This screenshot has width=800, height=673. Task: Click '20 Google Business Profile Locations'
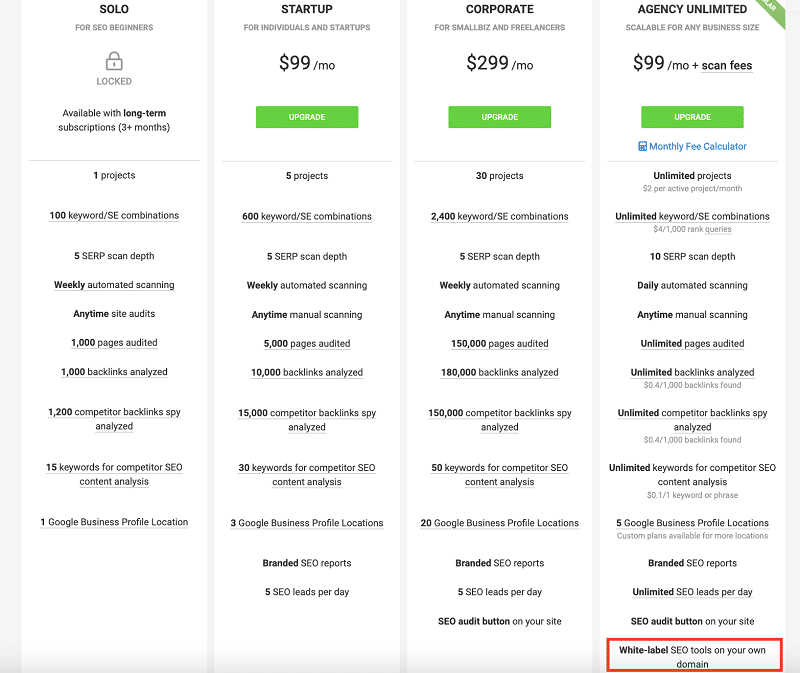(499, 523)
